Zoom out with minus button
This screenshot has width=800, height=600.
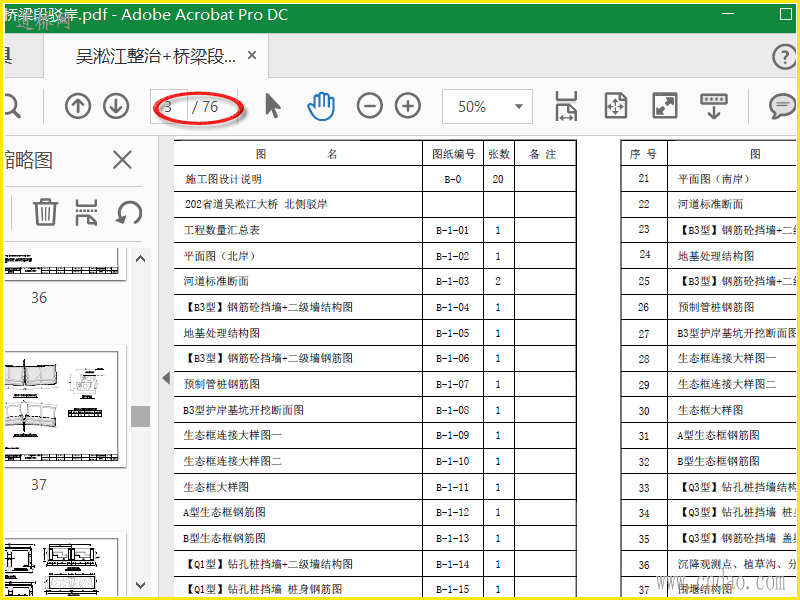369,106
